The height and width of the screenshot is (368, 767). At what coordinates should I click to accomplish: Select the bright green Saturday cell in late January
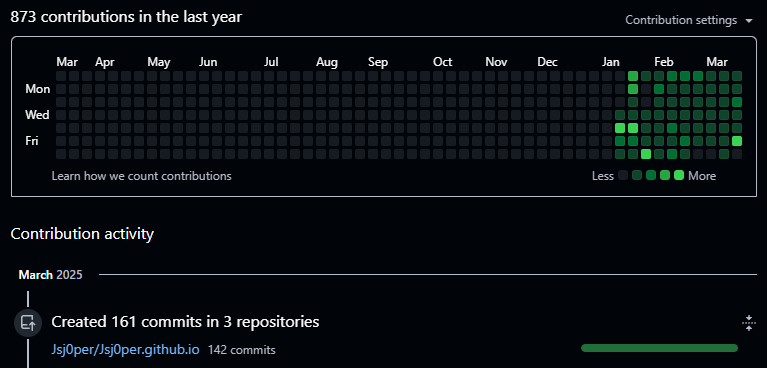coord(646,154)
